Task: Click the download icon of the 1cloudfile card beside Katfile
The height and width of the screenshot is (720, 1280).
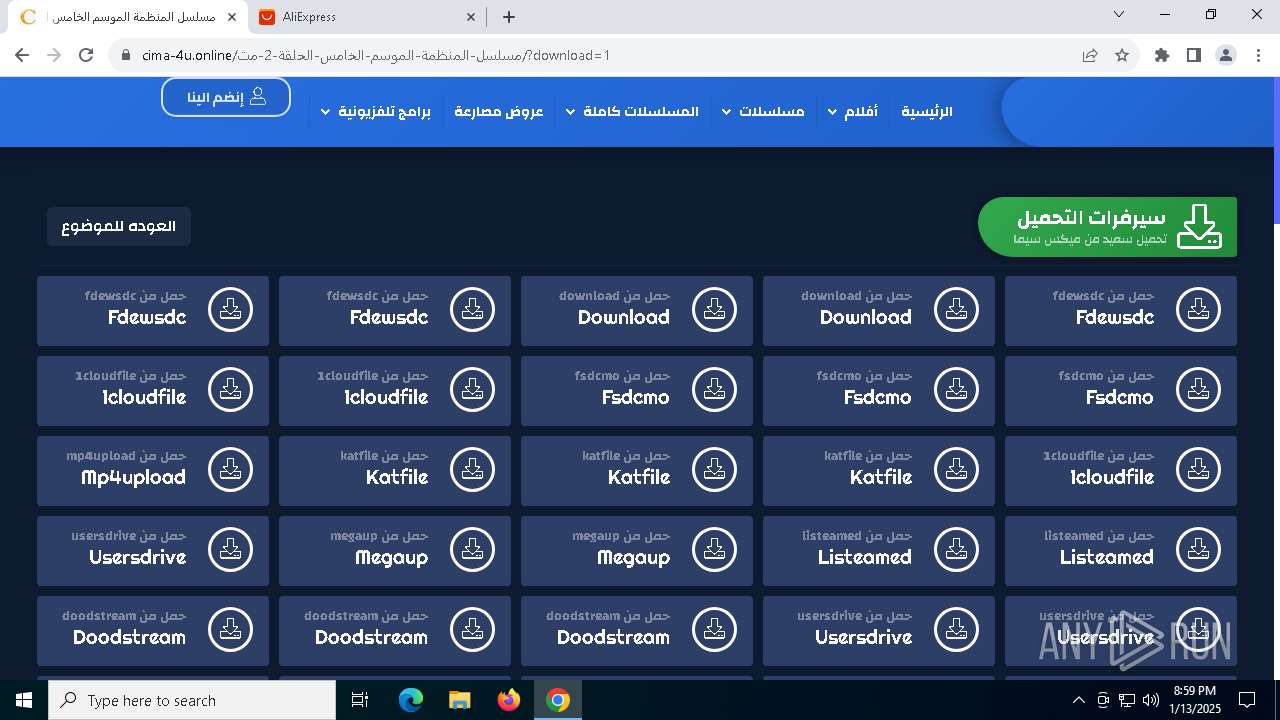Action: tap(1198, 470)
